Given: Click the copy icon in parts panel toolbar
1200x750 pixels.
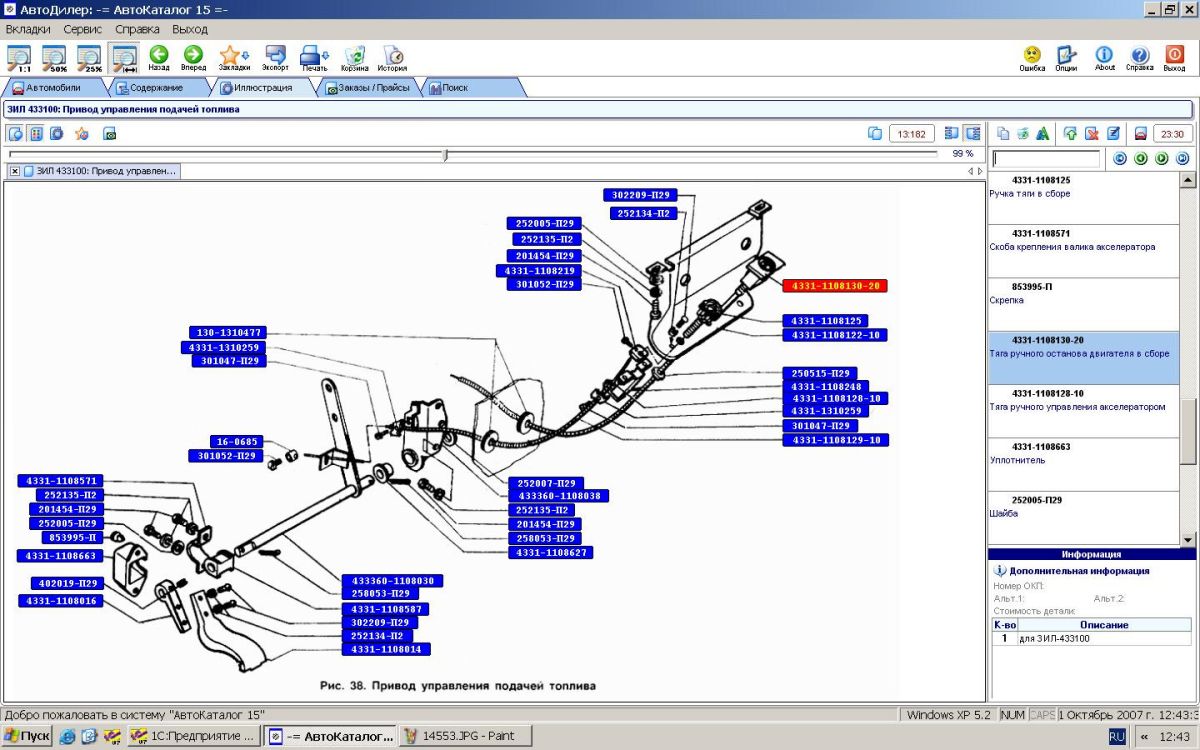Looking at the screenshot, I should point(1003,133).
